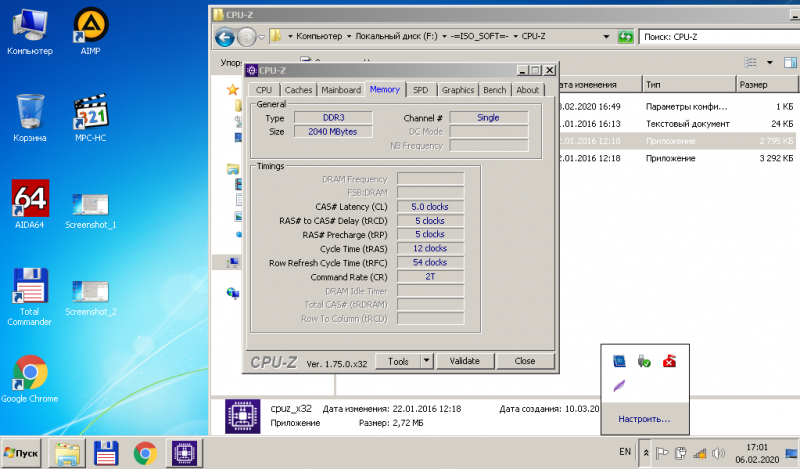
Task: Click the purple feather tray icon
Action: 619,386
